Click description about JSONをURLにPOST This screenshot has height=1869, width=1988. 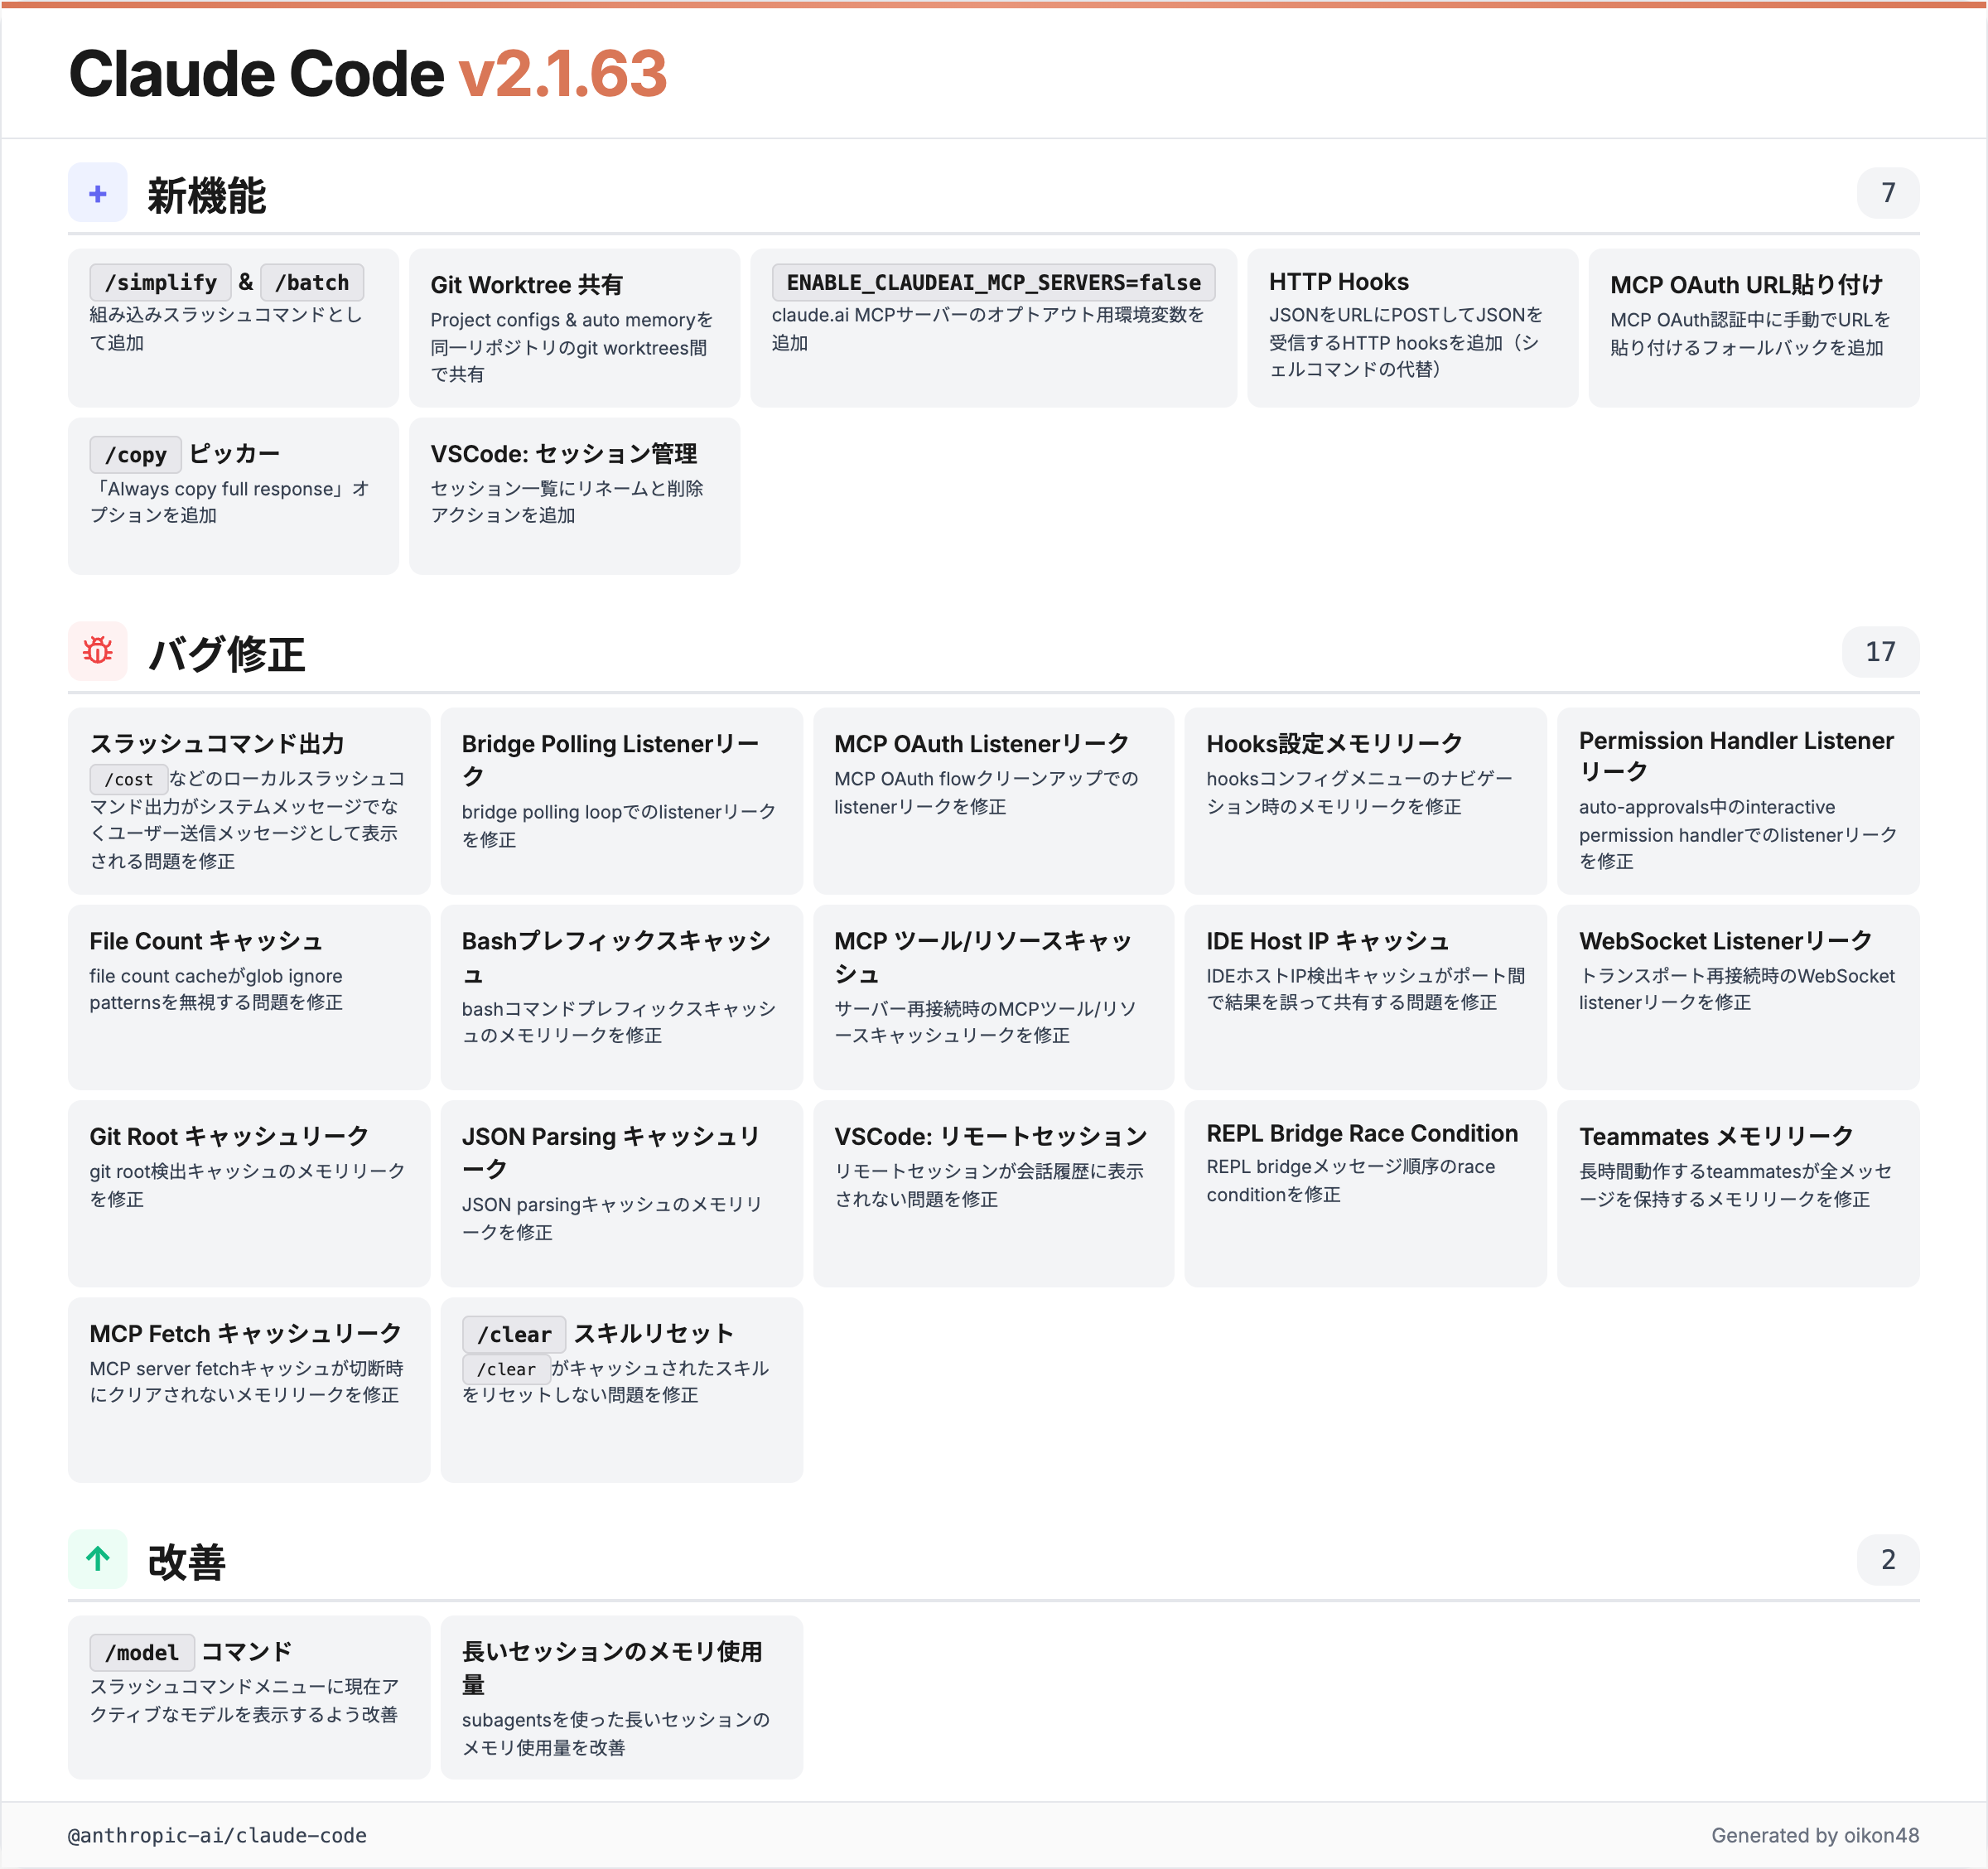pyautogui.click(x=1406, y=342)
